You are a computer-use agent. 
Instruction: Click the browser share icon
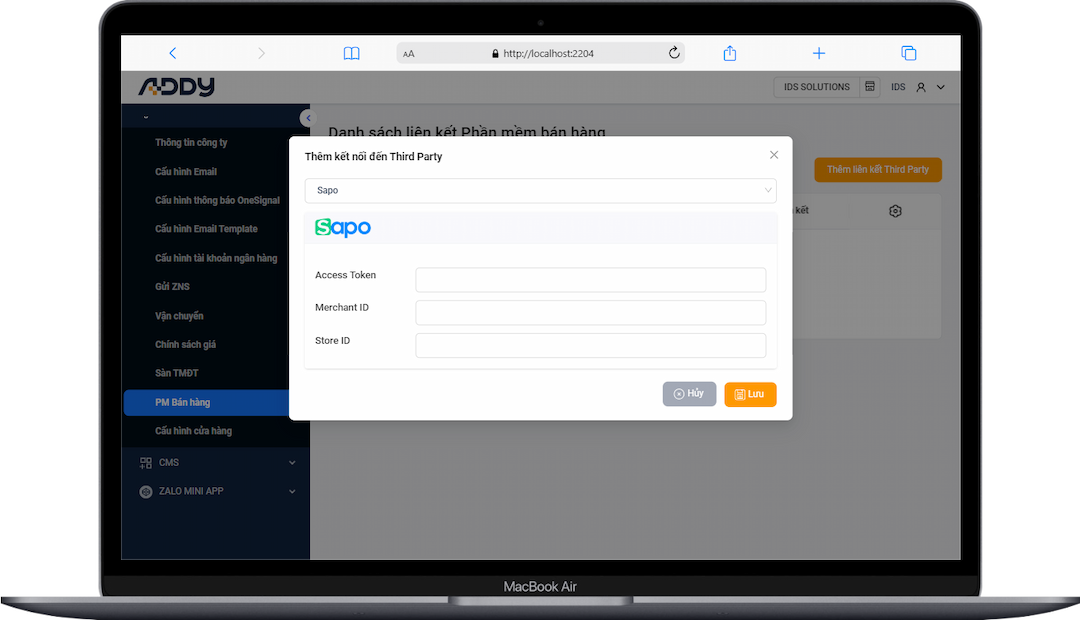click(730, 53)
